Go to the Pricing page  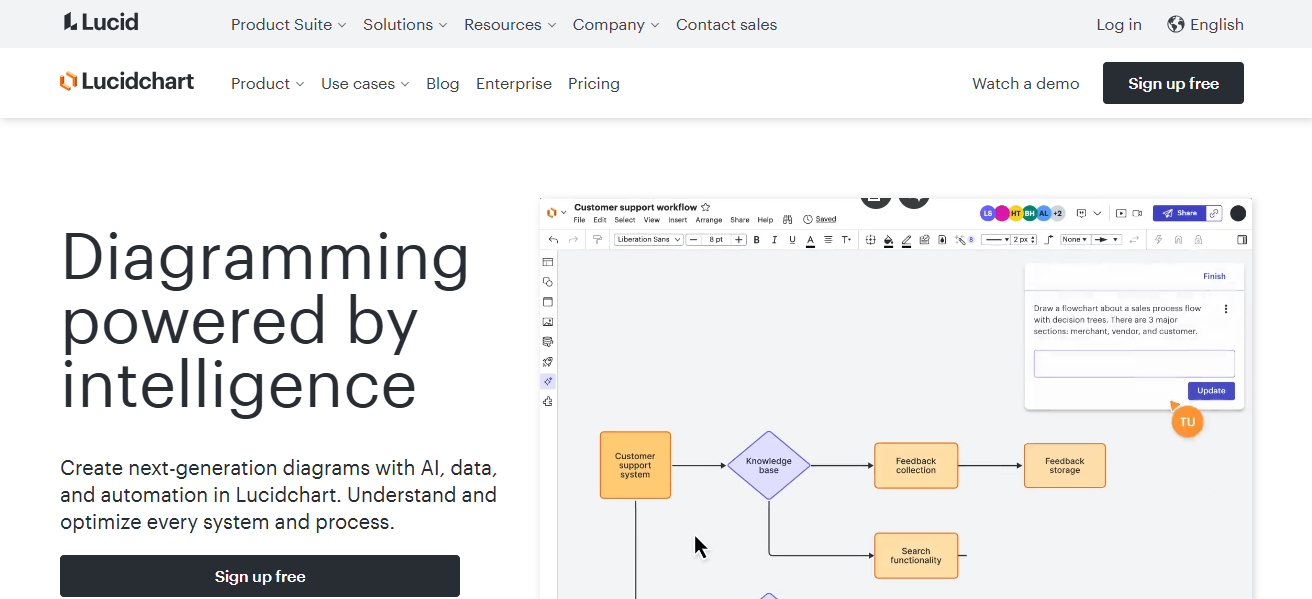[594, 84]
